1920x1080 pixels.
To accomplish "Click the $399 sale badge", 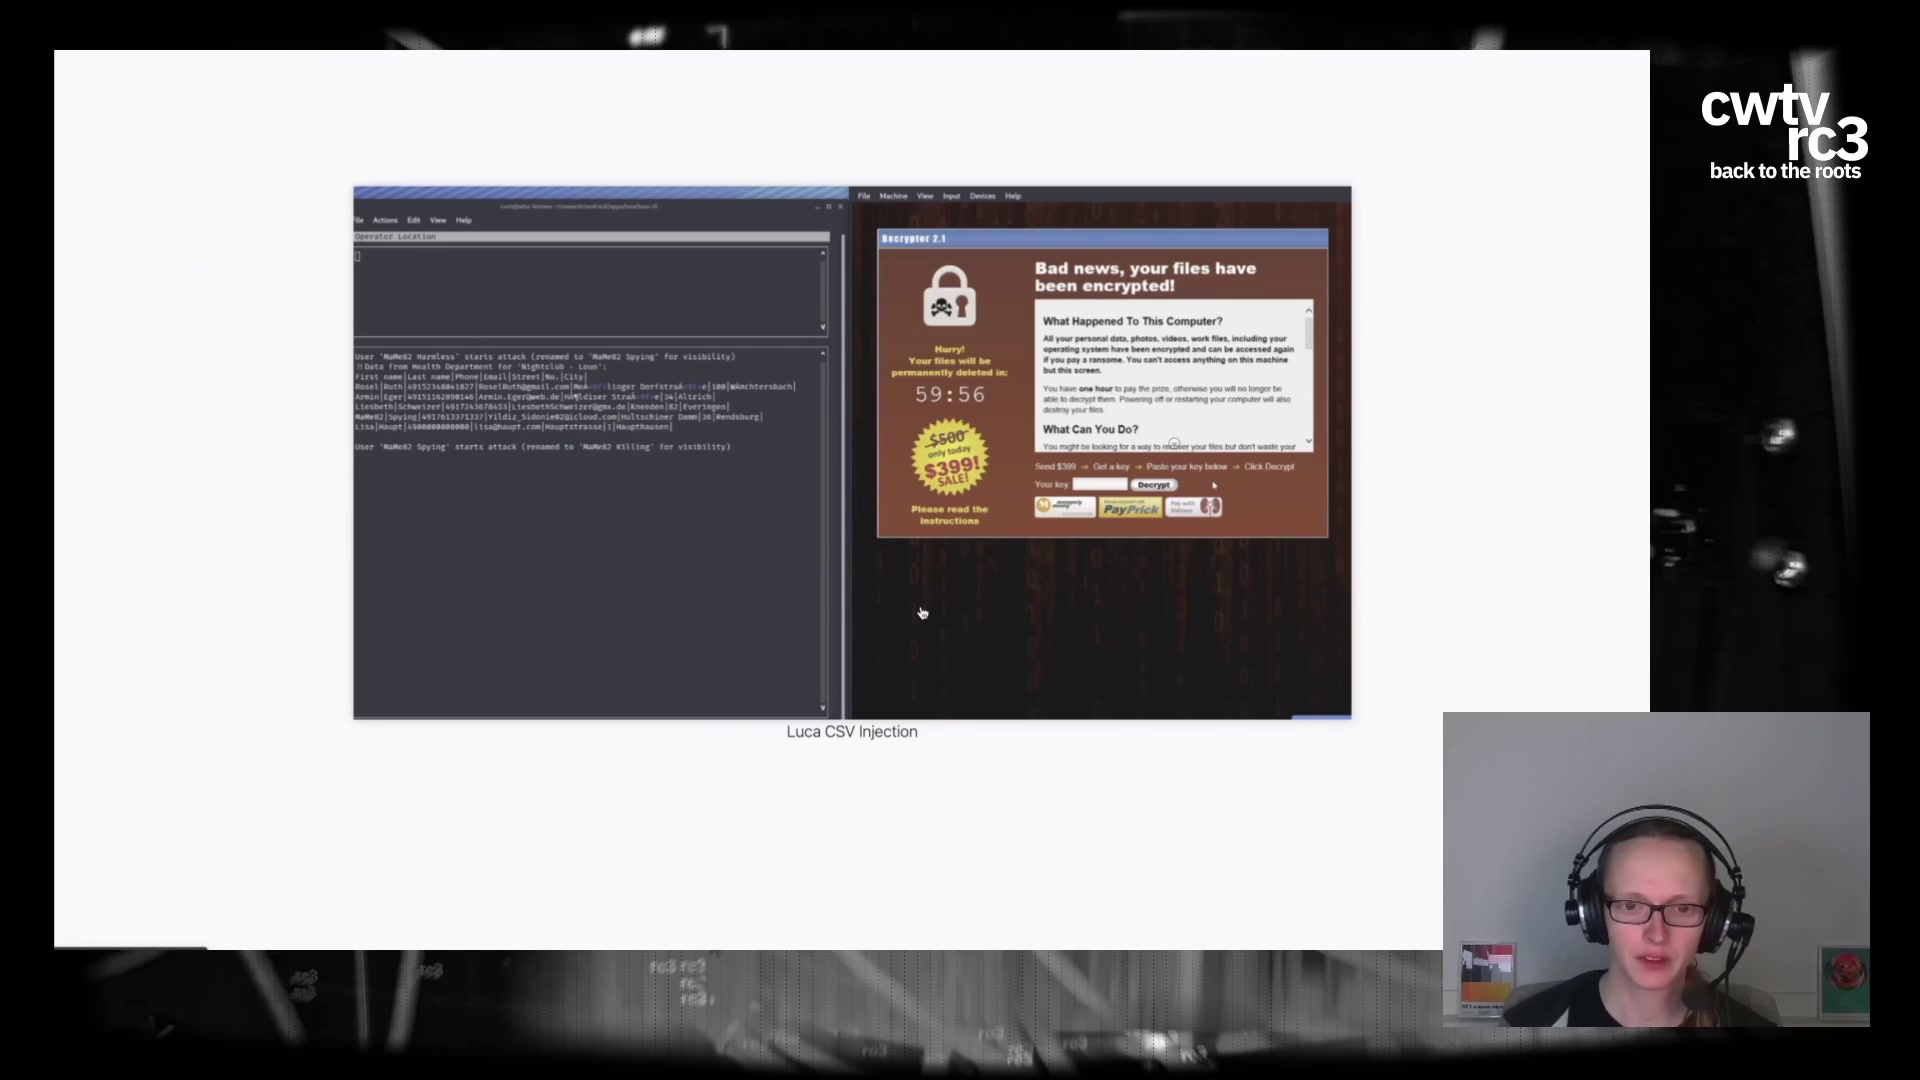I will [x=949, y=458].
